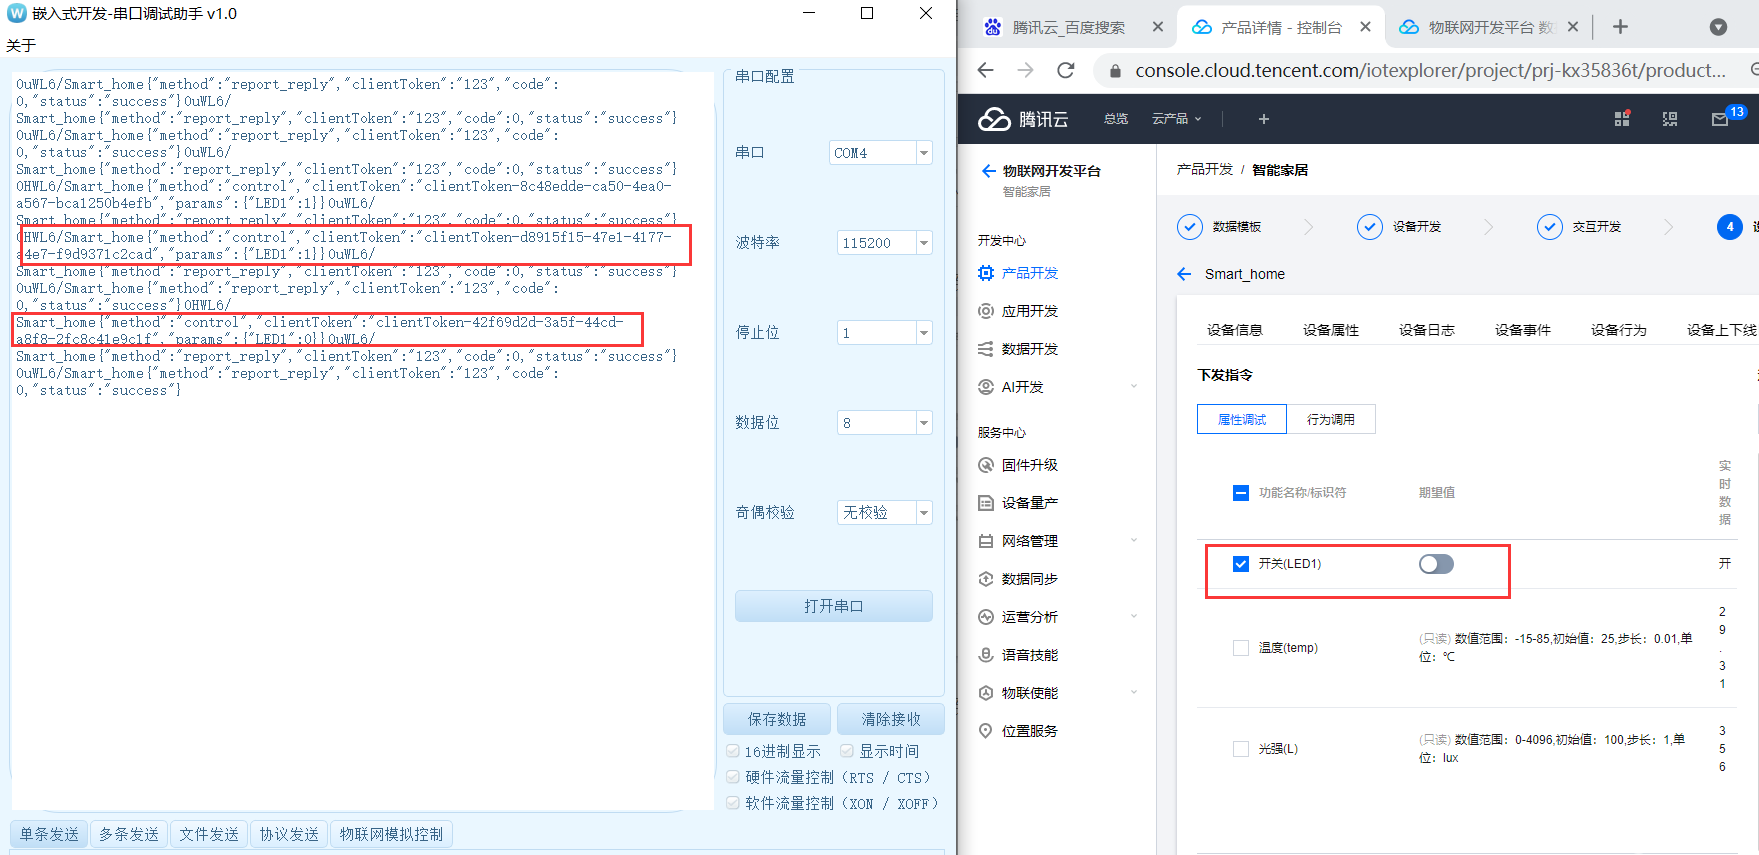Click the browser back arrow icon
Image resolution: width=1759 pixels, height=855 pixels.
pos(986,70)
